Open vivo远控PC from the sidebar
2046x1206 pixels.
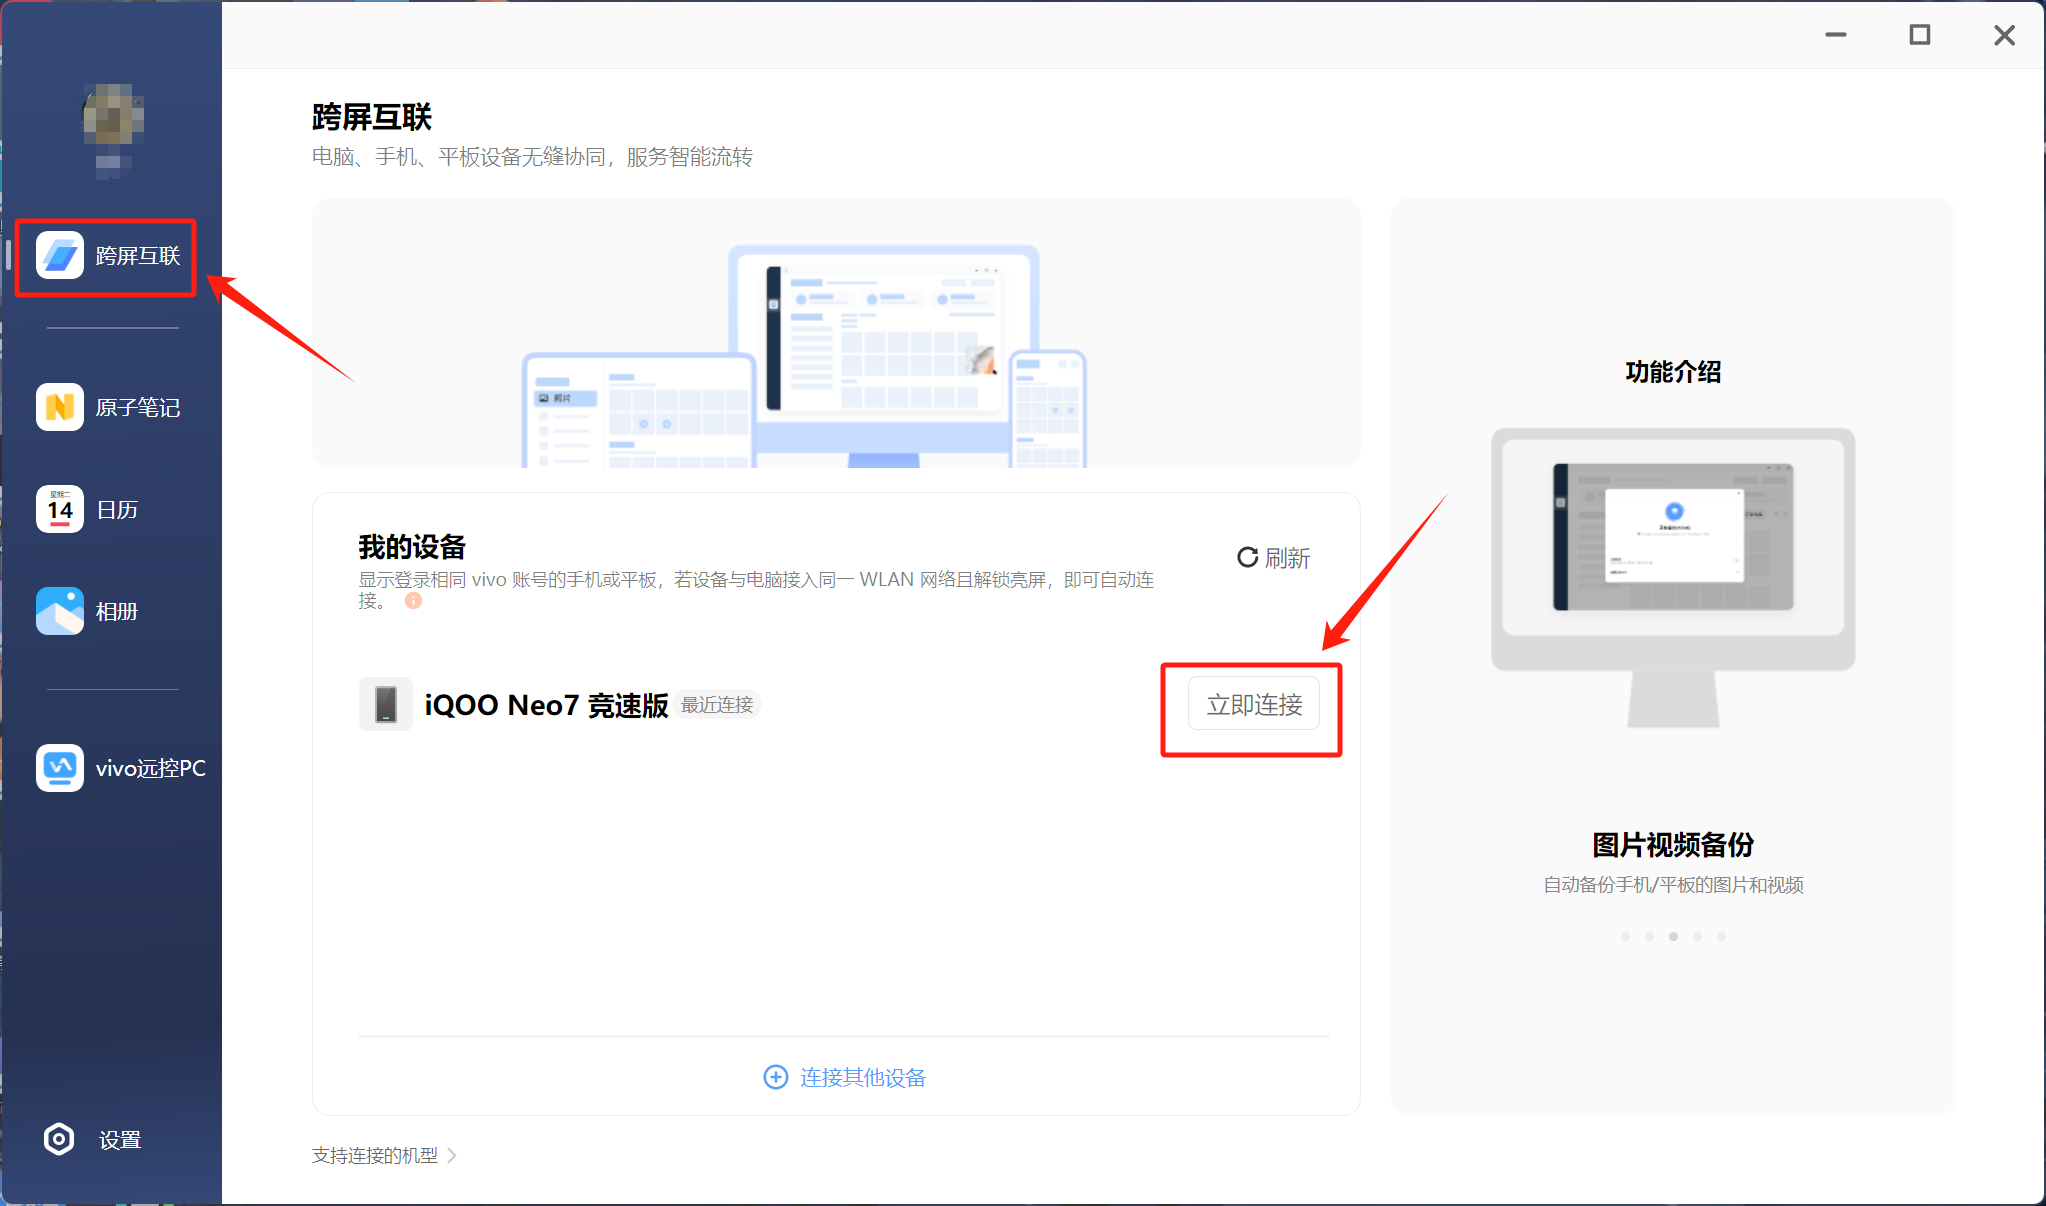(x=120, y=768)
